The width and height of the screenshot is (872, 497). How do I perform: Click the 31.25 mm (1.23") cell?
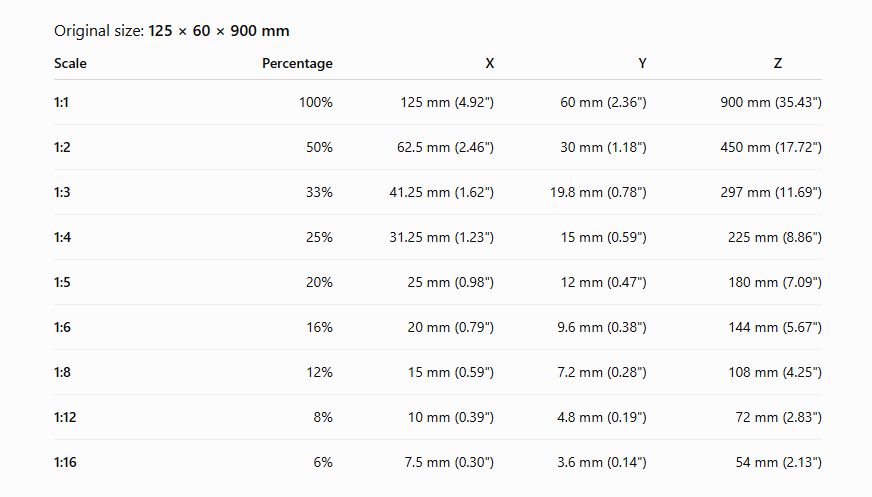click(442, 237)
